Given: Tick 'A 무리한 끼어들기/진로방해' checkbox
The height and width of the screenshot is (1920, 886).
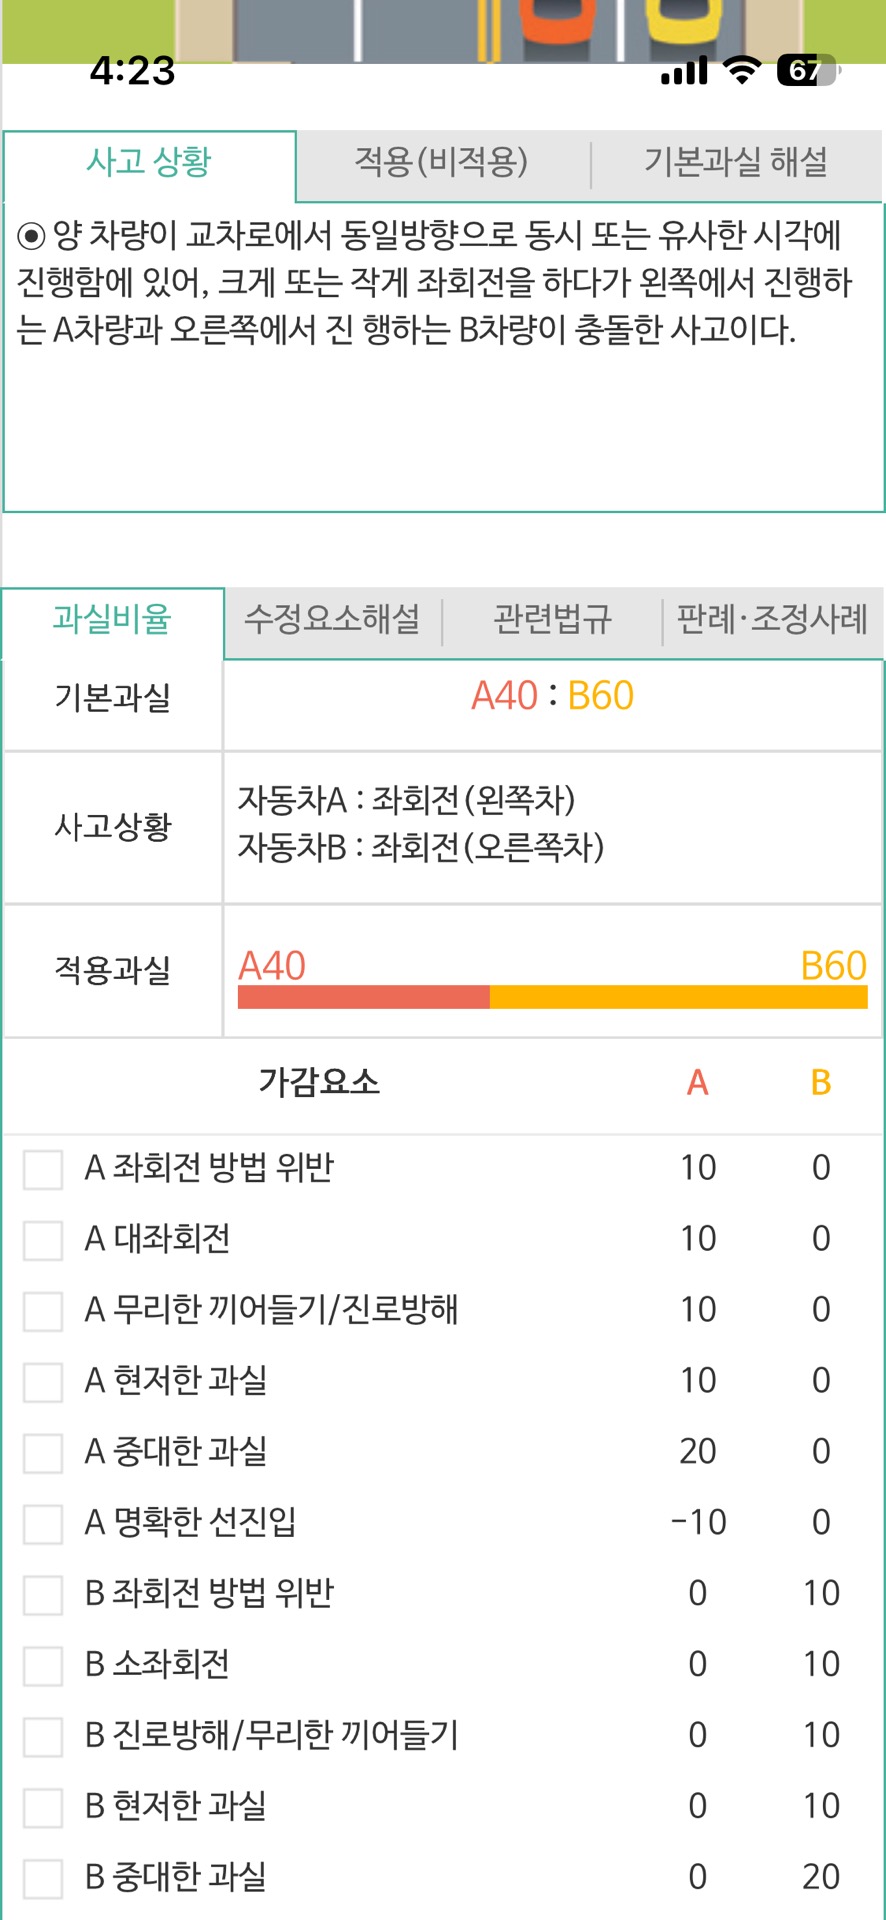Looking at the screenshot, I should tap(43, 1310).
